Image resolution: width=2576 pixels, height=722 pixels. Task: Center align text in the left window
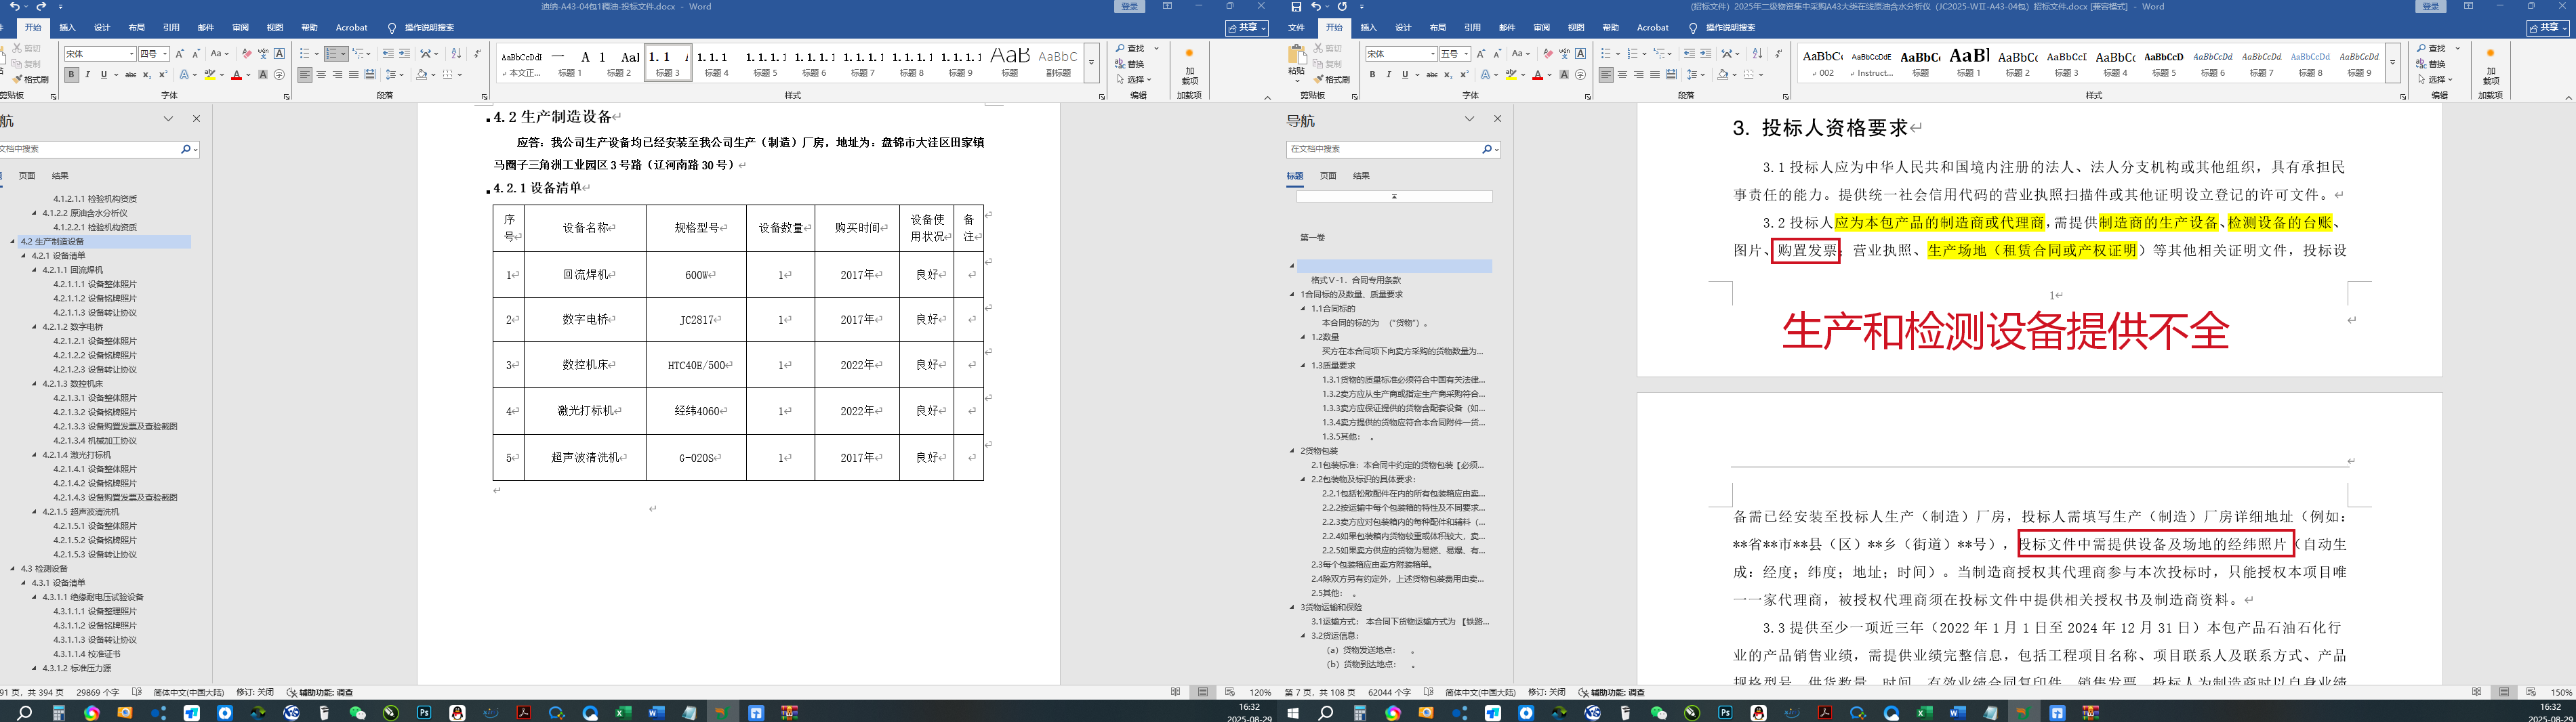(x=321, y=75)
